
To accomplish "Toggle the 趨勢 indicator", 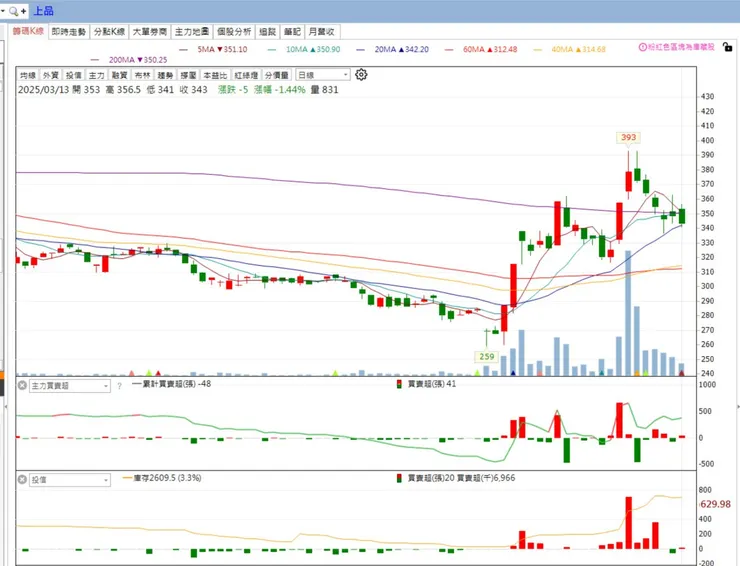I will tap(165, 75).
